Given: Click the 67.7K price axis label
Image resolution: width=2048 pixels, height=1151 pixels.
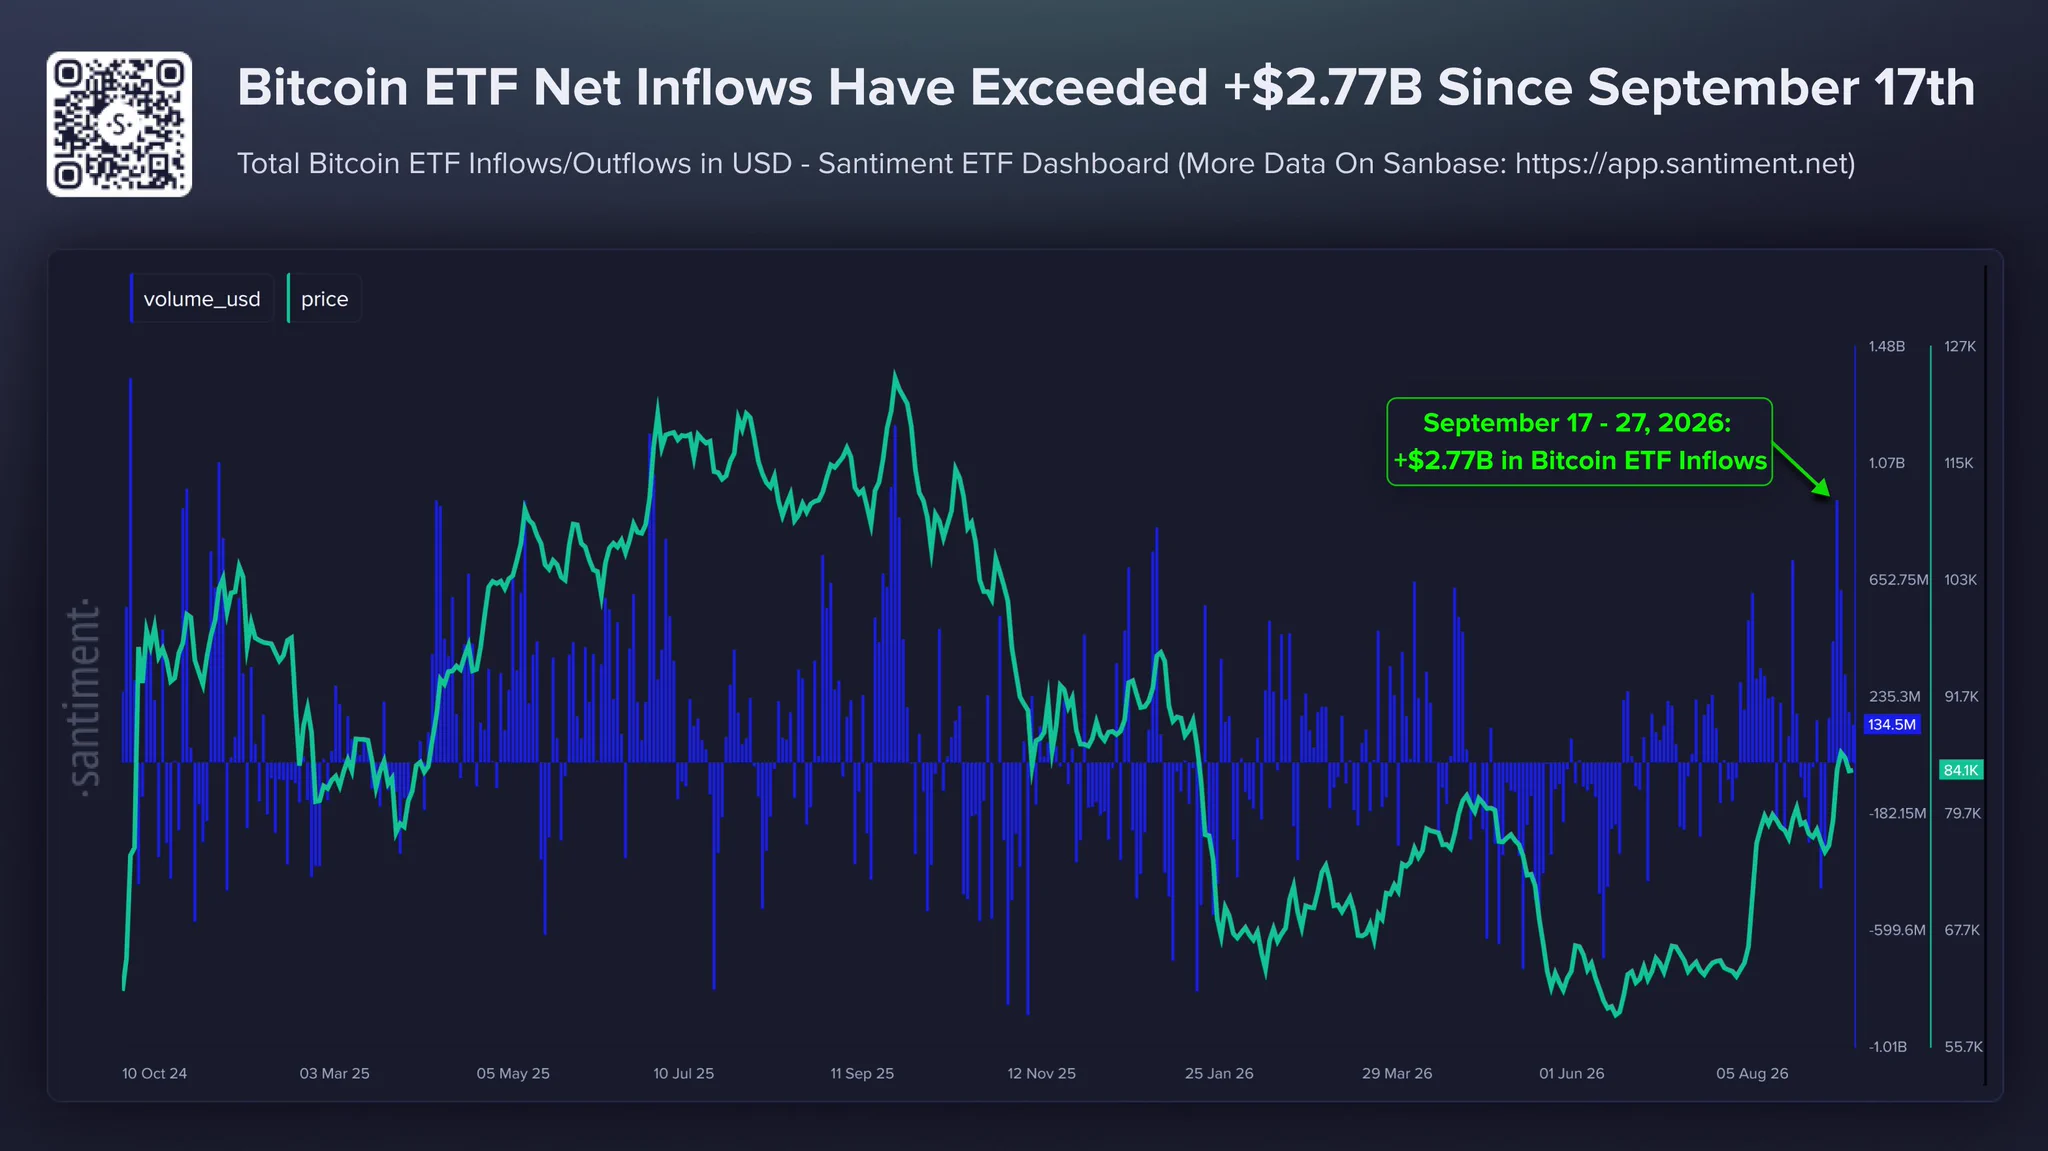Looking at the screenshot, I should click(1962, 930).
